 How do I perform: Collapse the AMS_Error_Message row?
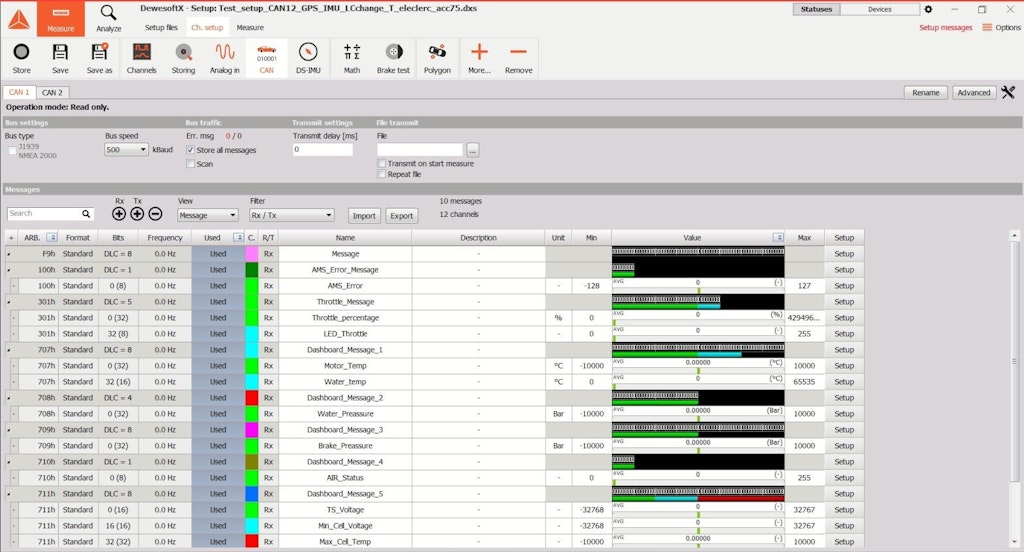9,270
